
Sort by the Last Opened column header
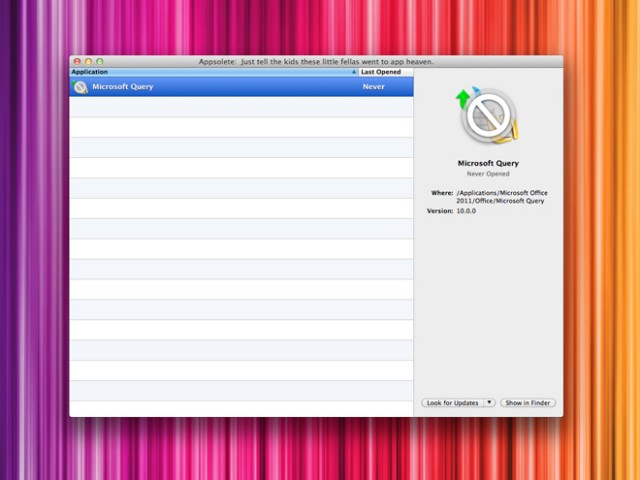pyautogui.click(x=386, y=72)
